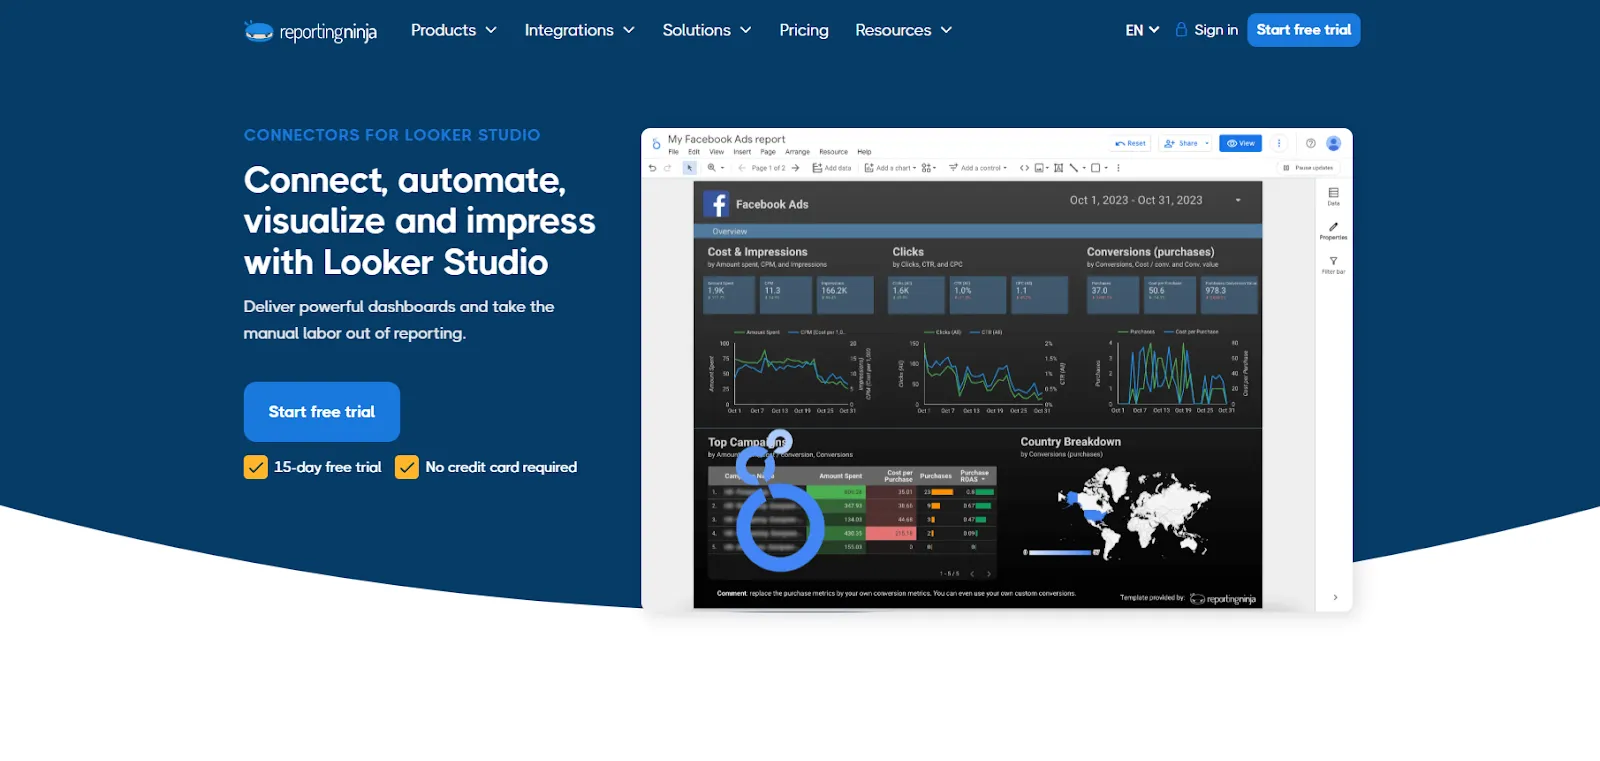Open the Help menu in Looker Studio
Image resolution: width=1600 pixels, height=761 pixels.
[864, 152]
